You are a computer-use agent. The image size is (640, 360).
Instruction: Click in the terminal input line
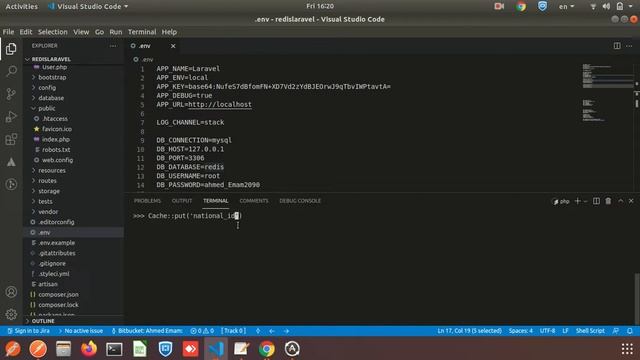click(x=187, y=216)
